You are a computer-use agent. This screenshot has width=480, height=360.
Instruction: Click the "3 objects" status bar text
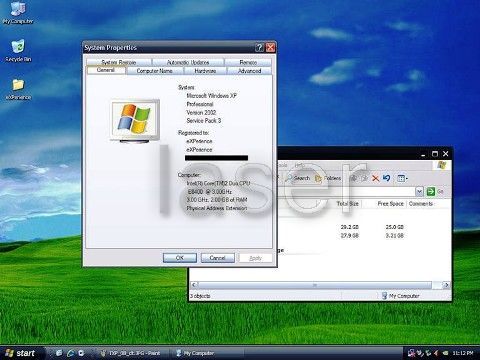[200, 296]
